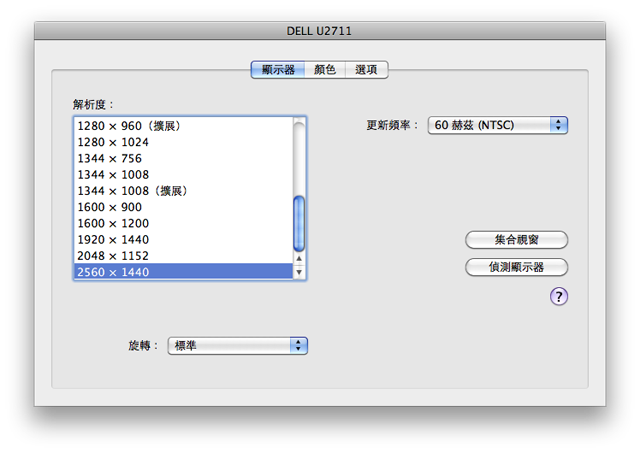Click the 偵測顯示器 button
The height and width of the screenshot is (453, 640).
[516, 267]
